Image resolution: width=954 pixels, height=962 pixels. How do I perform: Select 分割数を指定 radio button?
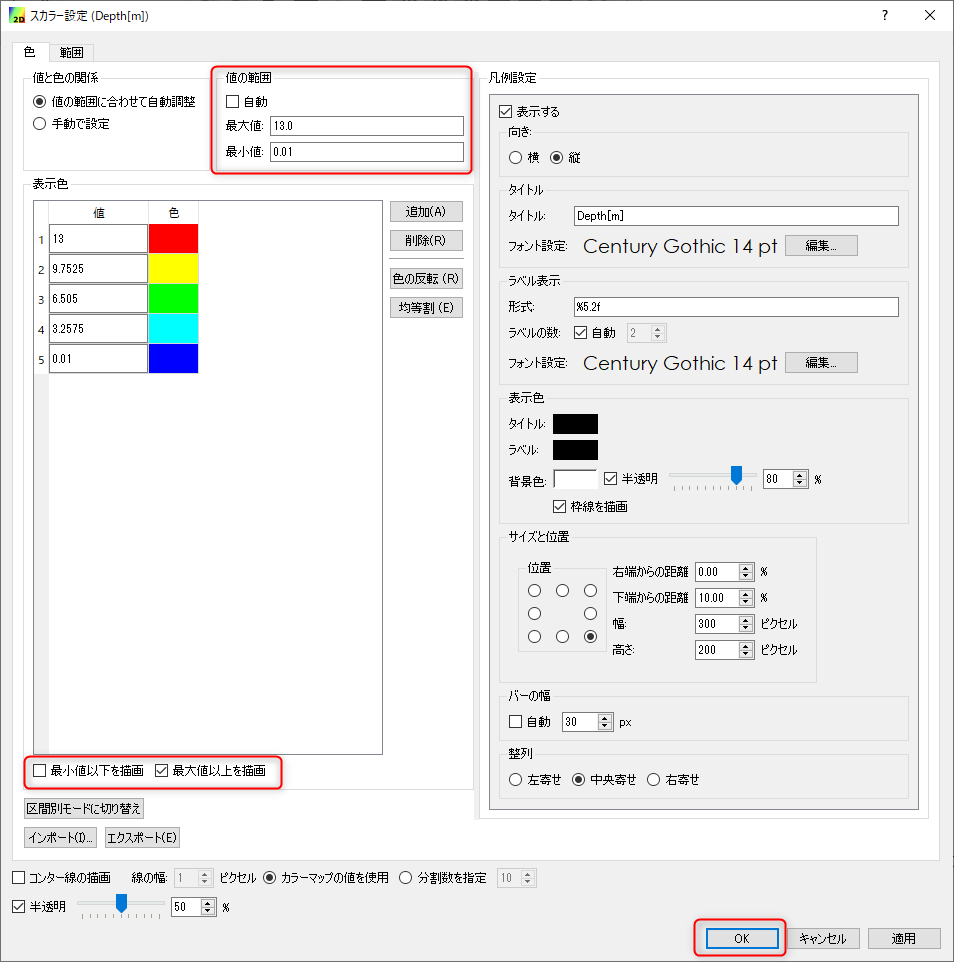pos(406,878)
